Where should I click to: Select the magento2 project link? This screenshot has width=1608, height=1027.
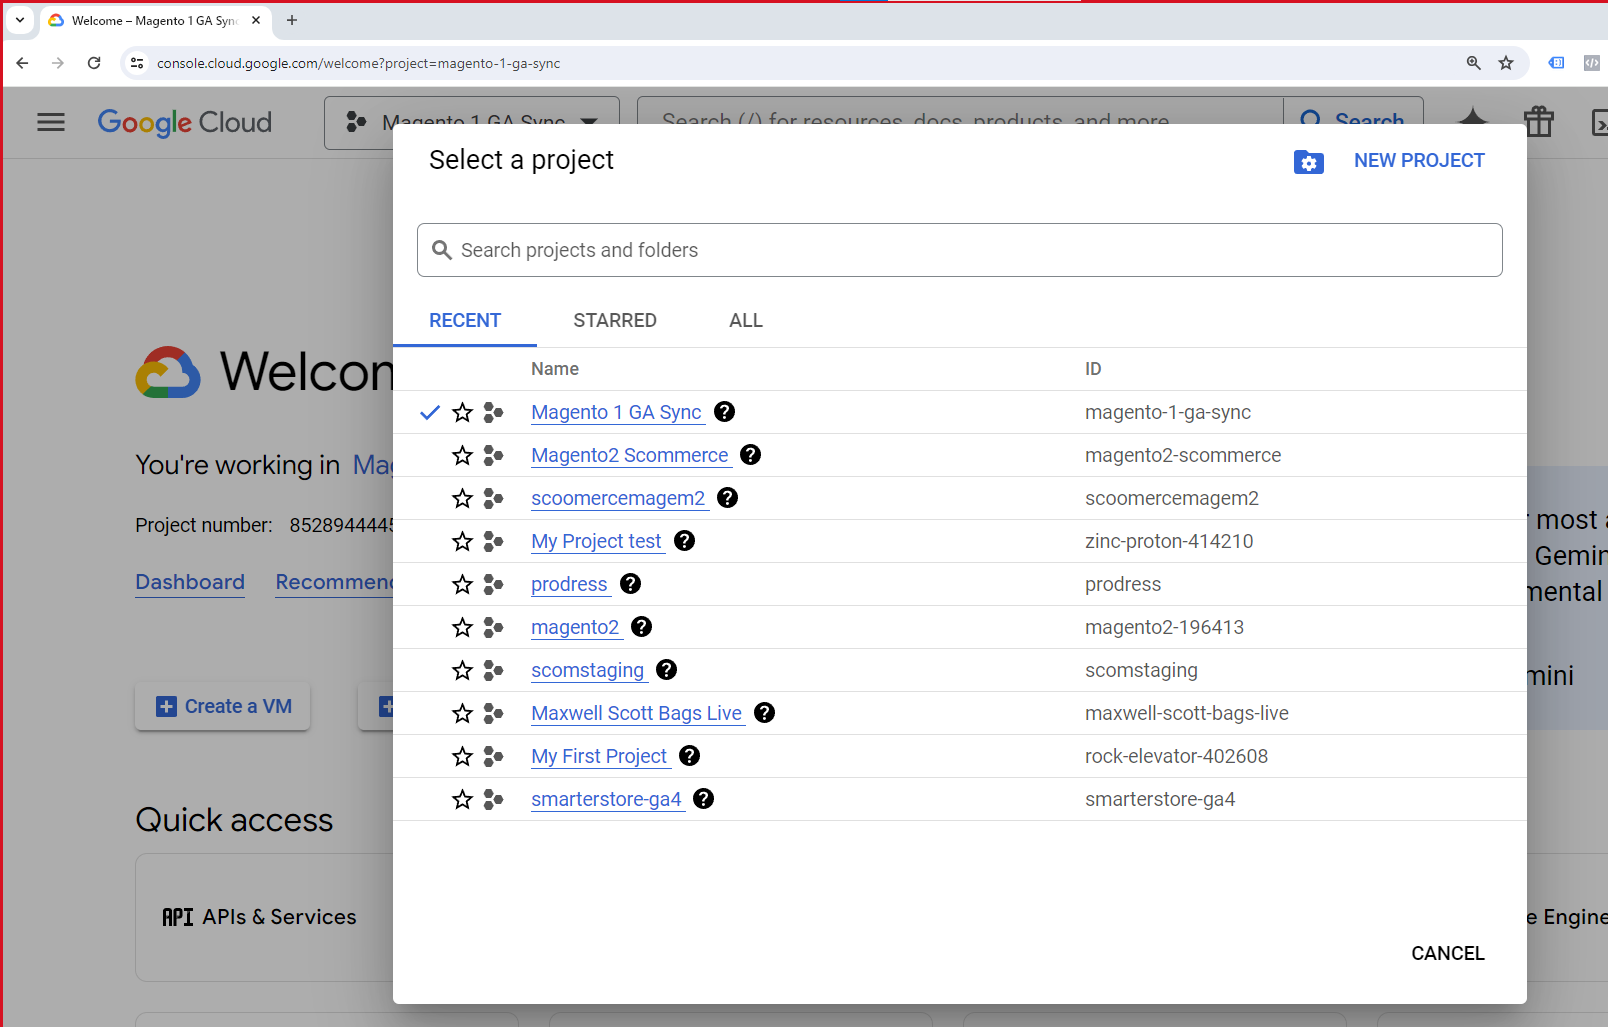(x=575, y=627)
